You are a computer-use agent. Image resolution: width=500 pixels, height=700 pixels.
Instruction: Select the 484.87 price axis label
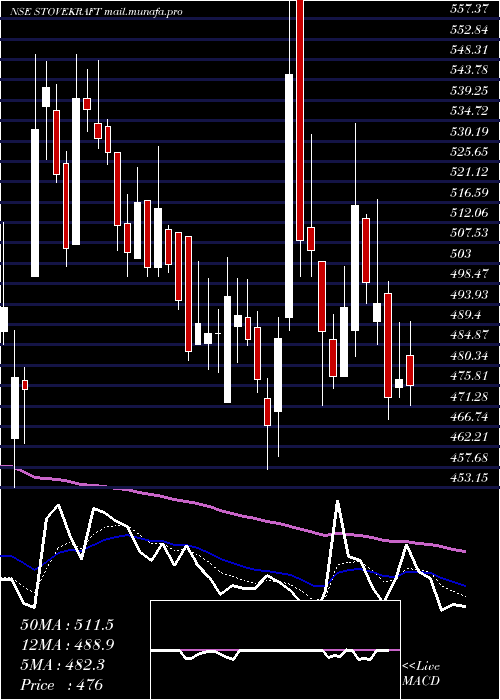(469, 335)
